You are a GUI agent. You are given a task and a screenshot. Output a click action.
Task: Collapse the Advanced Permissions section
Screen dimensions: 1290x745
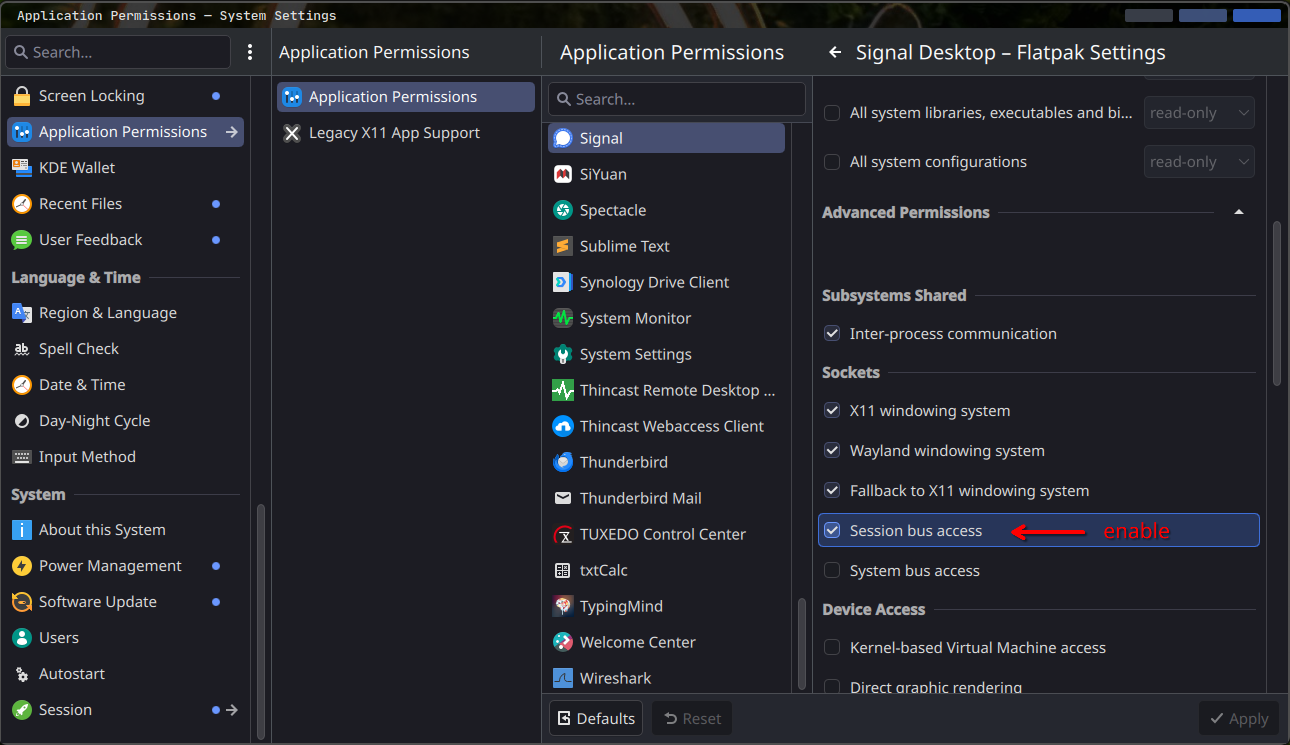1239,212
